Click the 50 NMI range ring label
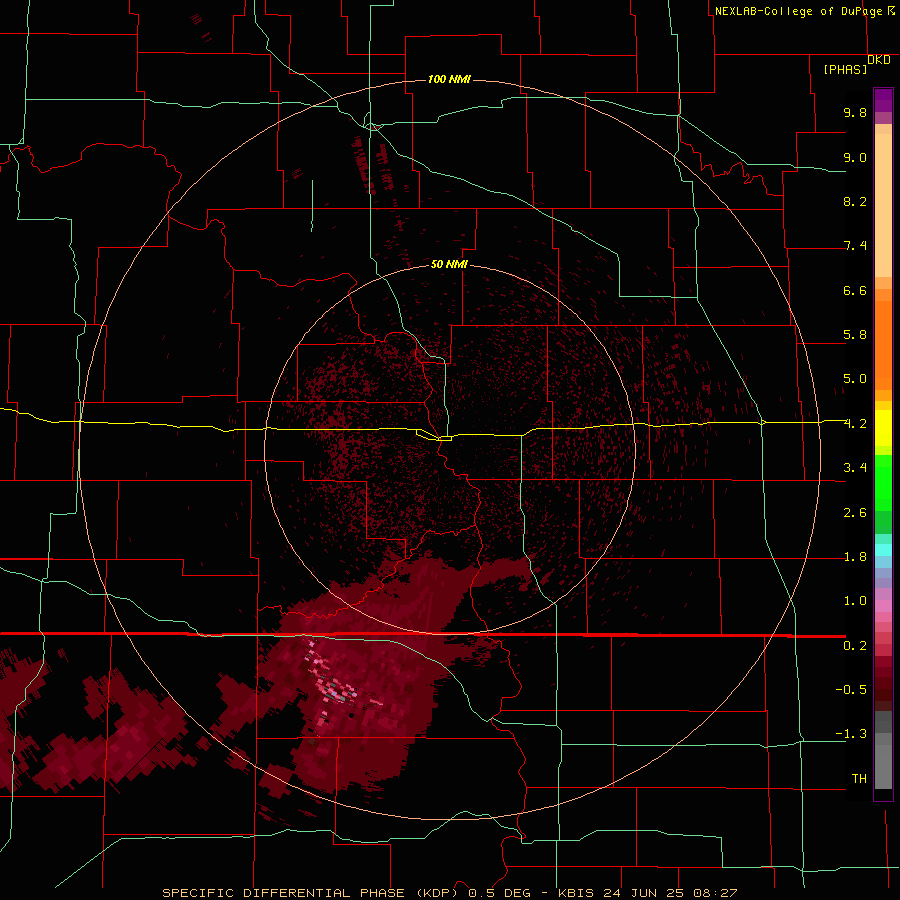The image size is (900, 900). (x=449, y=264)
